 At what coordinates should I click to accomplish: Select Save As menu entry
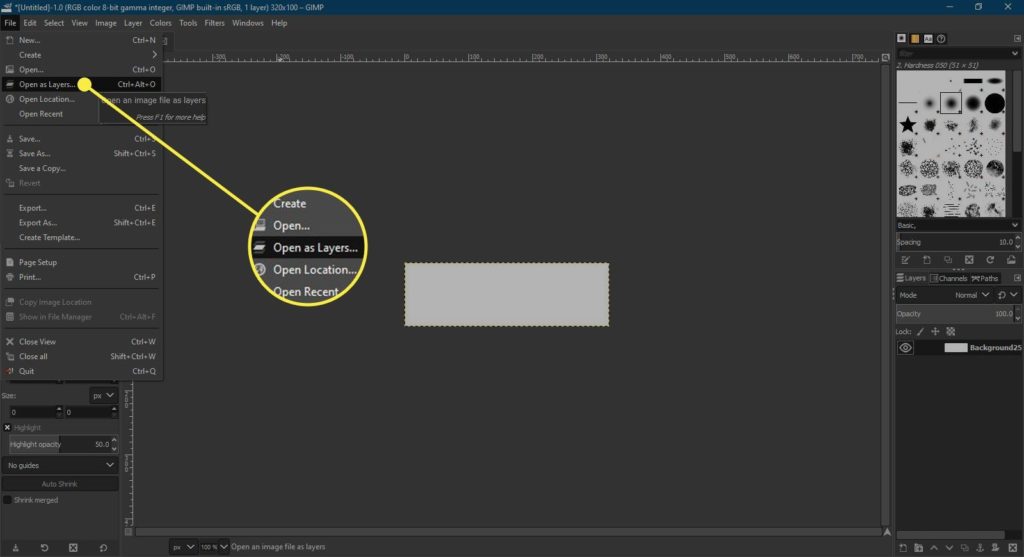(81, 153)
